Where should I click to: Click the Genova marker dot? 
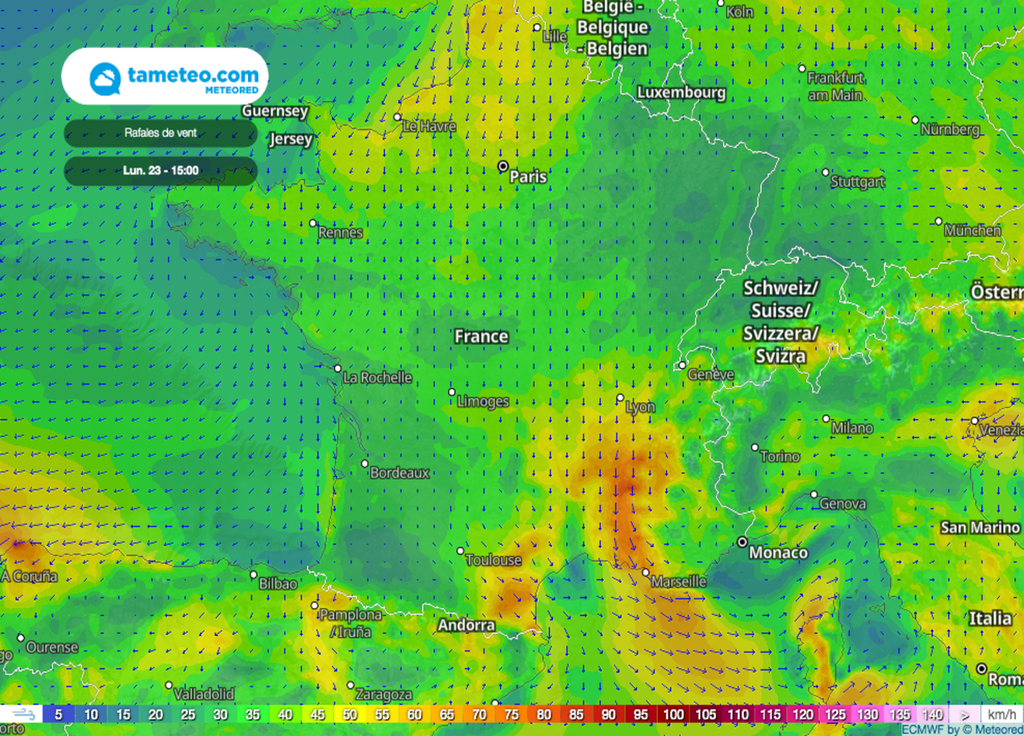pos(814,494)
